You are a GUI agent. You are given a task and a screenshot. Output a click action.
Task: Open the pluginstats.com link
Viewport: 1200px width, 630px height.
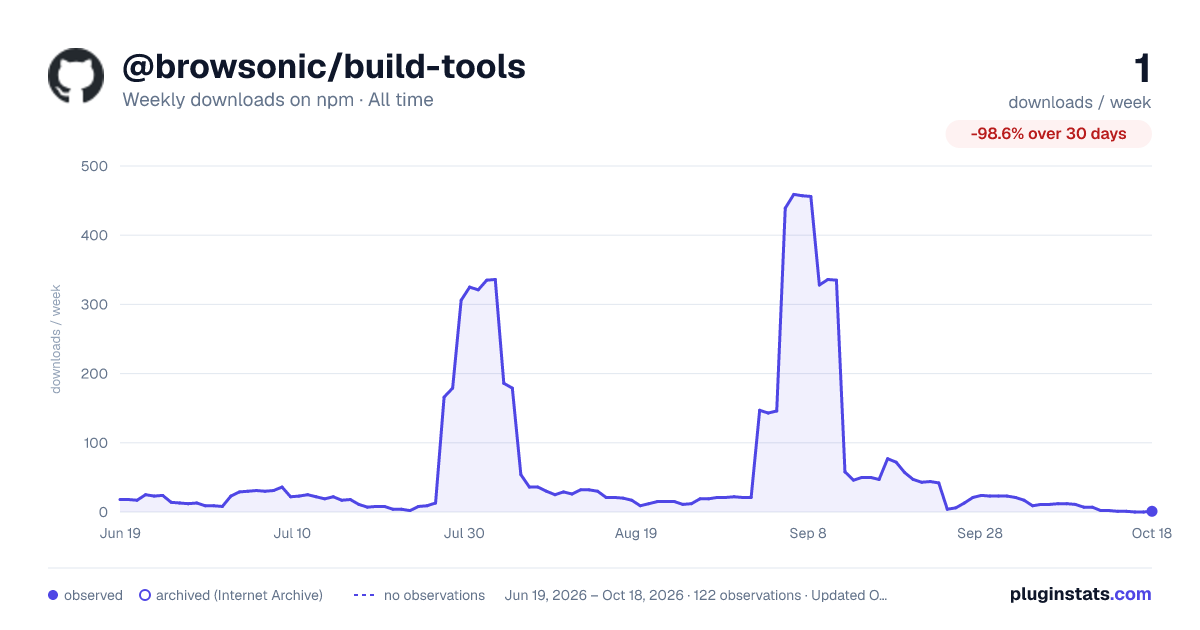pyautogui.click(x=1081, y=594)
